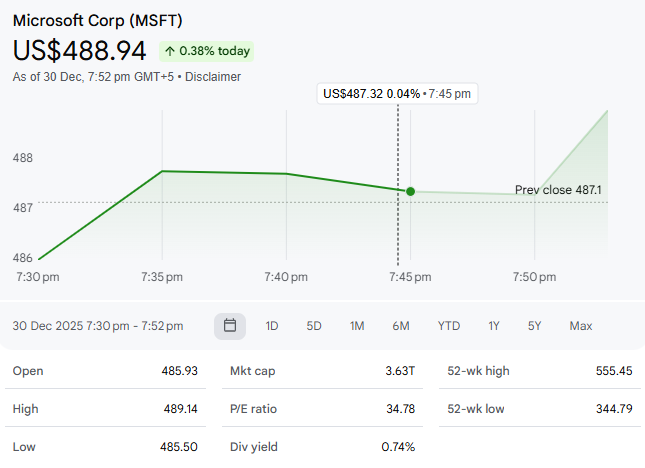Click the Microsoft Corp (MSFT) title
This screenshot has height=468, width=645.
(97, 21)
